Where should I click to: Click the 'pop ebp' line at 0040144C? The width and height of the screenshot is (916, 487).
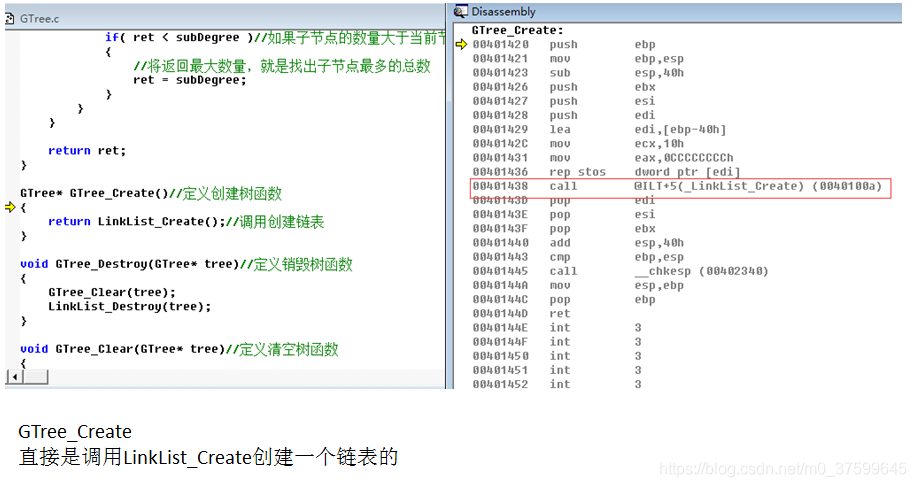click(564, 300)
